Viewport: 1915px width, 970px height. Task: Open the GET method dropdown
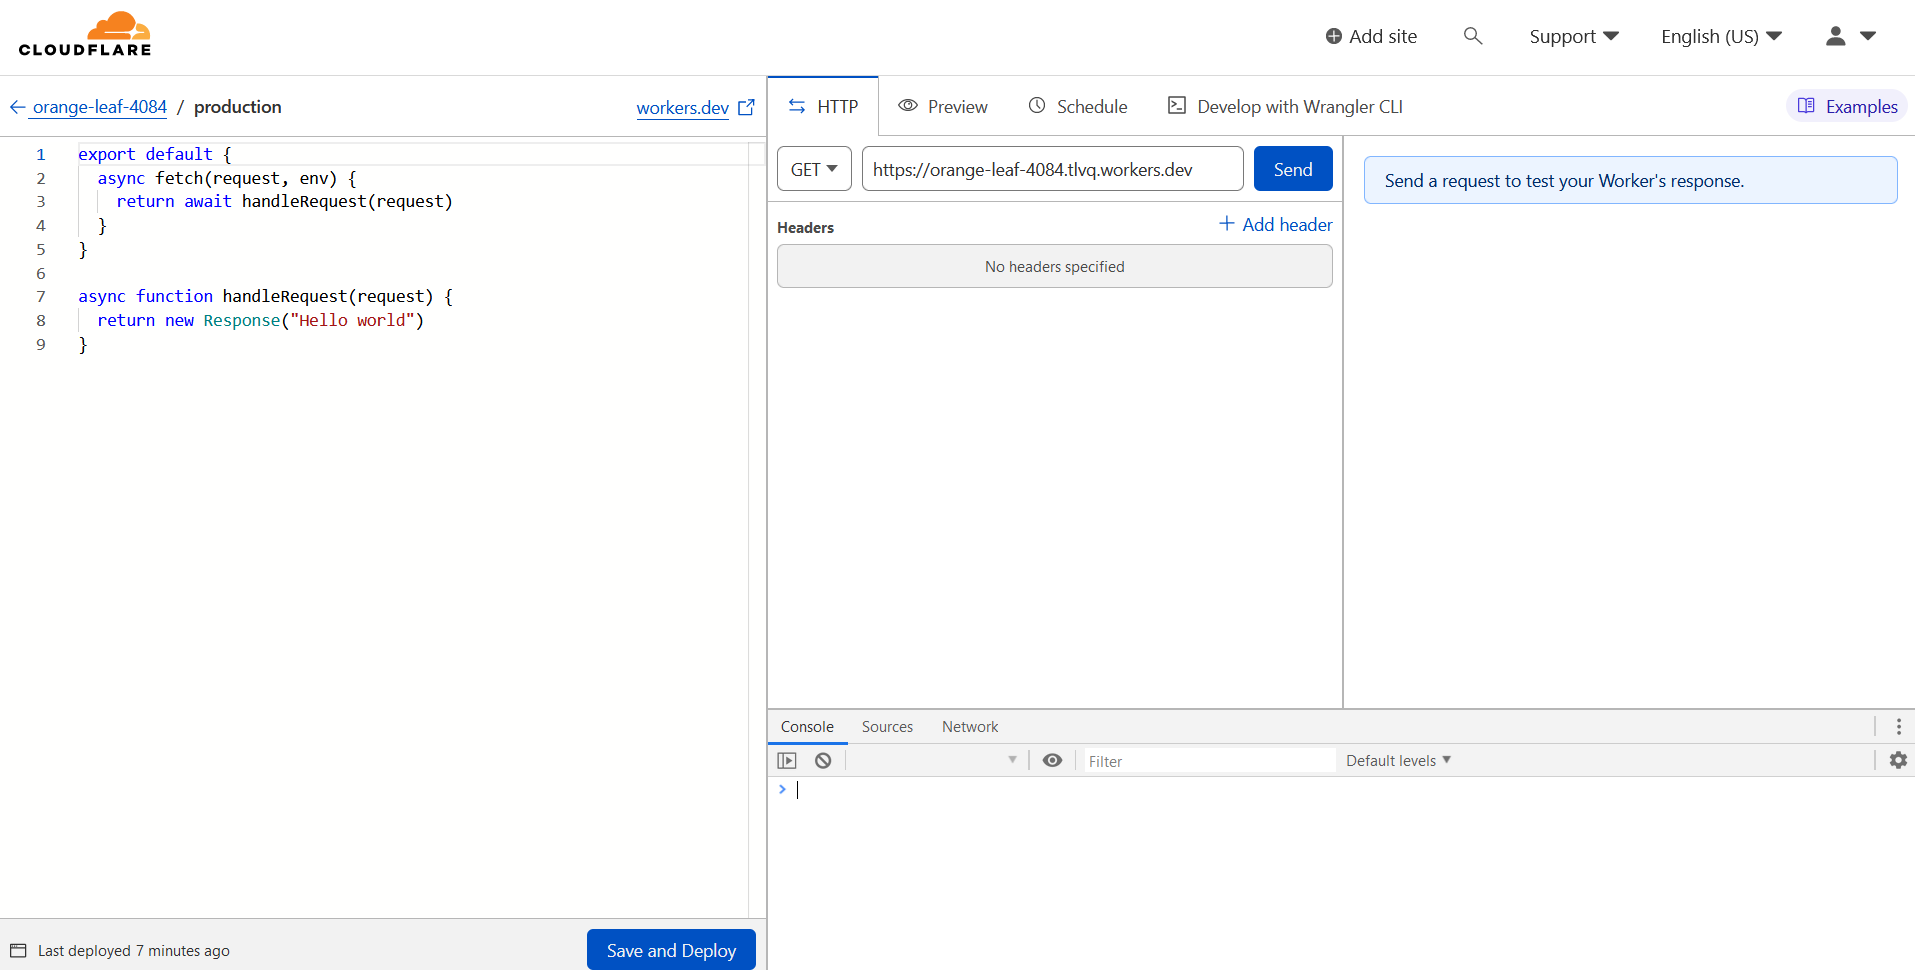[x=813, y=168]
